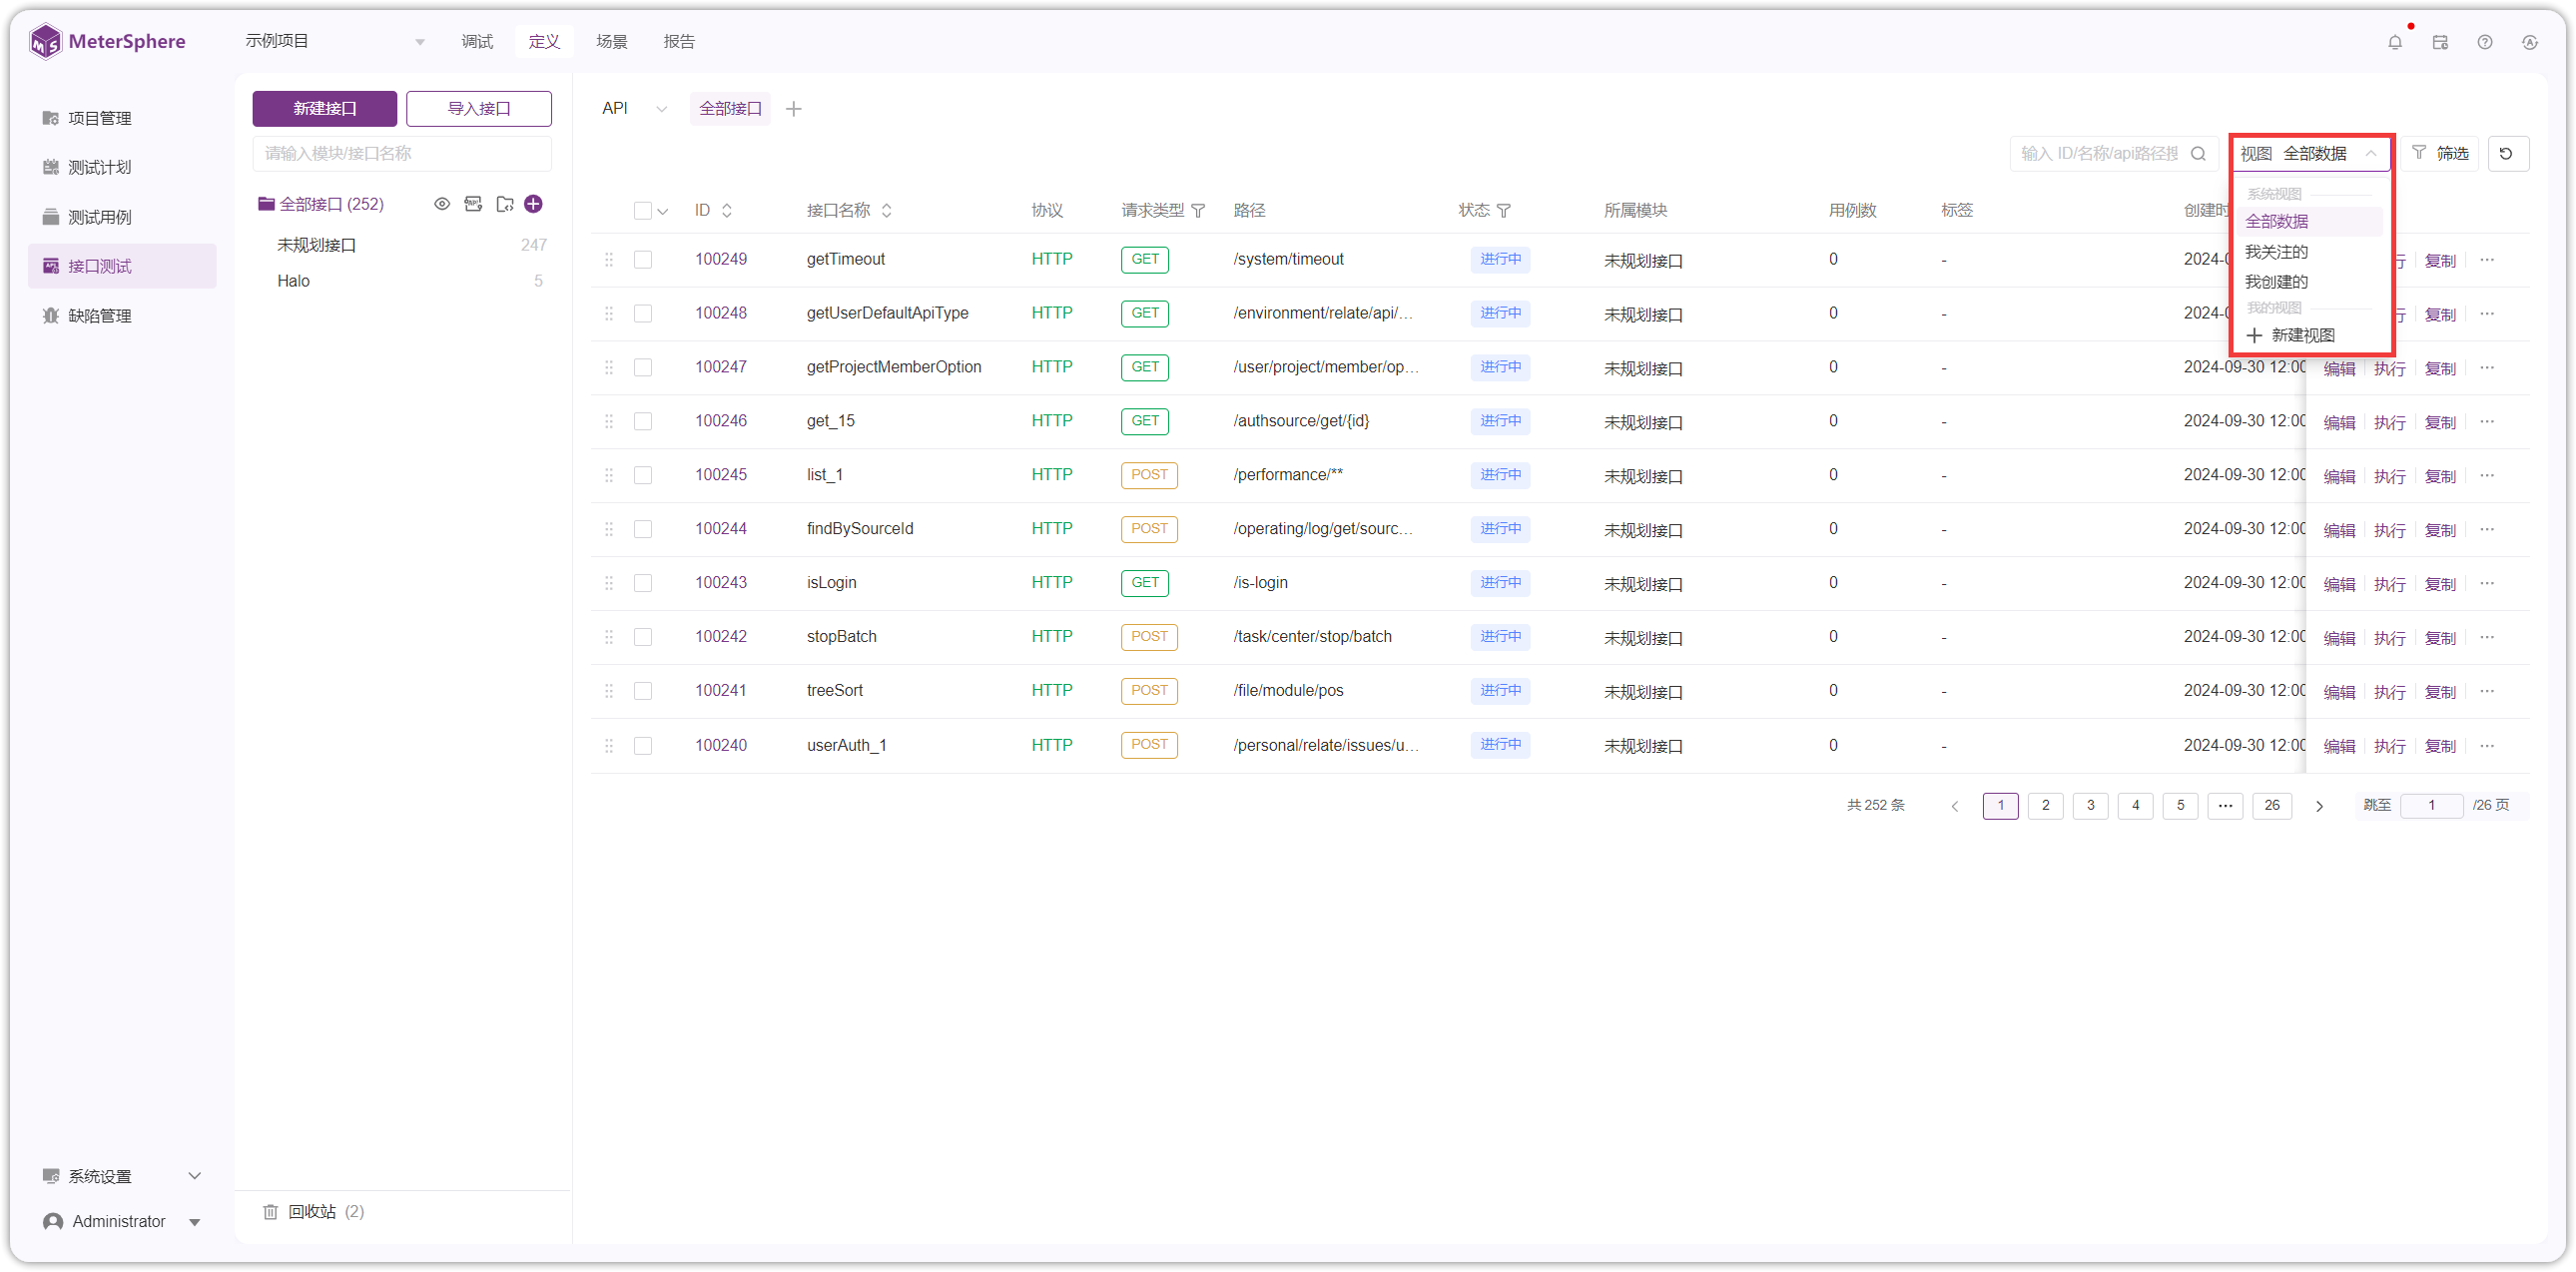Click the refresh icon button
This screenshot has height=1272, width=2576.
coord(2507,153)
